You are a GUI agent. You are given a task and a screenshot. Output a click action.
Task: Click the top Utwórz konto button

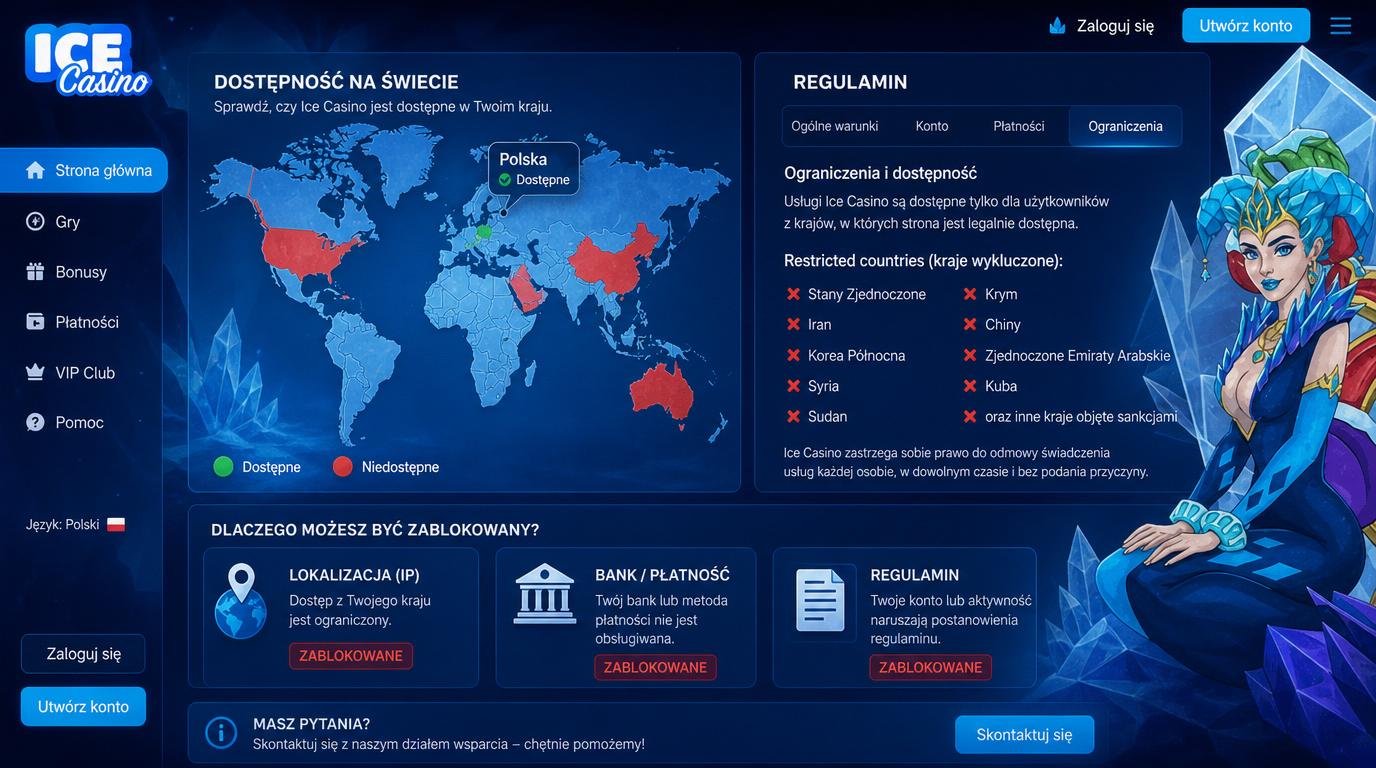[1246, 25]
